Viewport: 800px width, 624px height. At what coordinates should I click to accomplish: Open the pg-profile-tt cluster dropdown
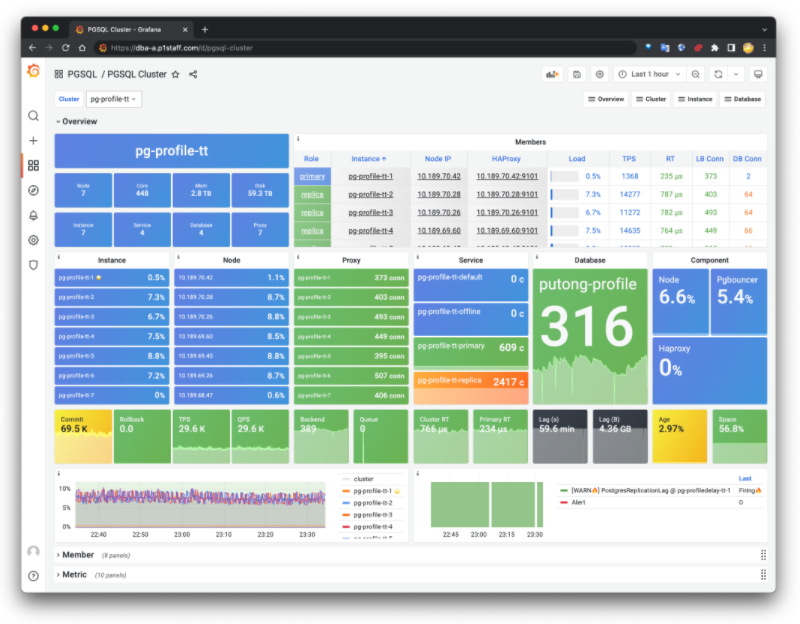[x=113, y=99]
